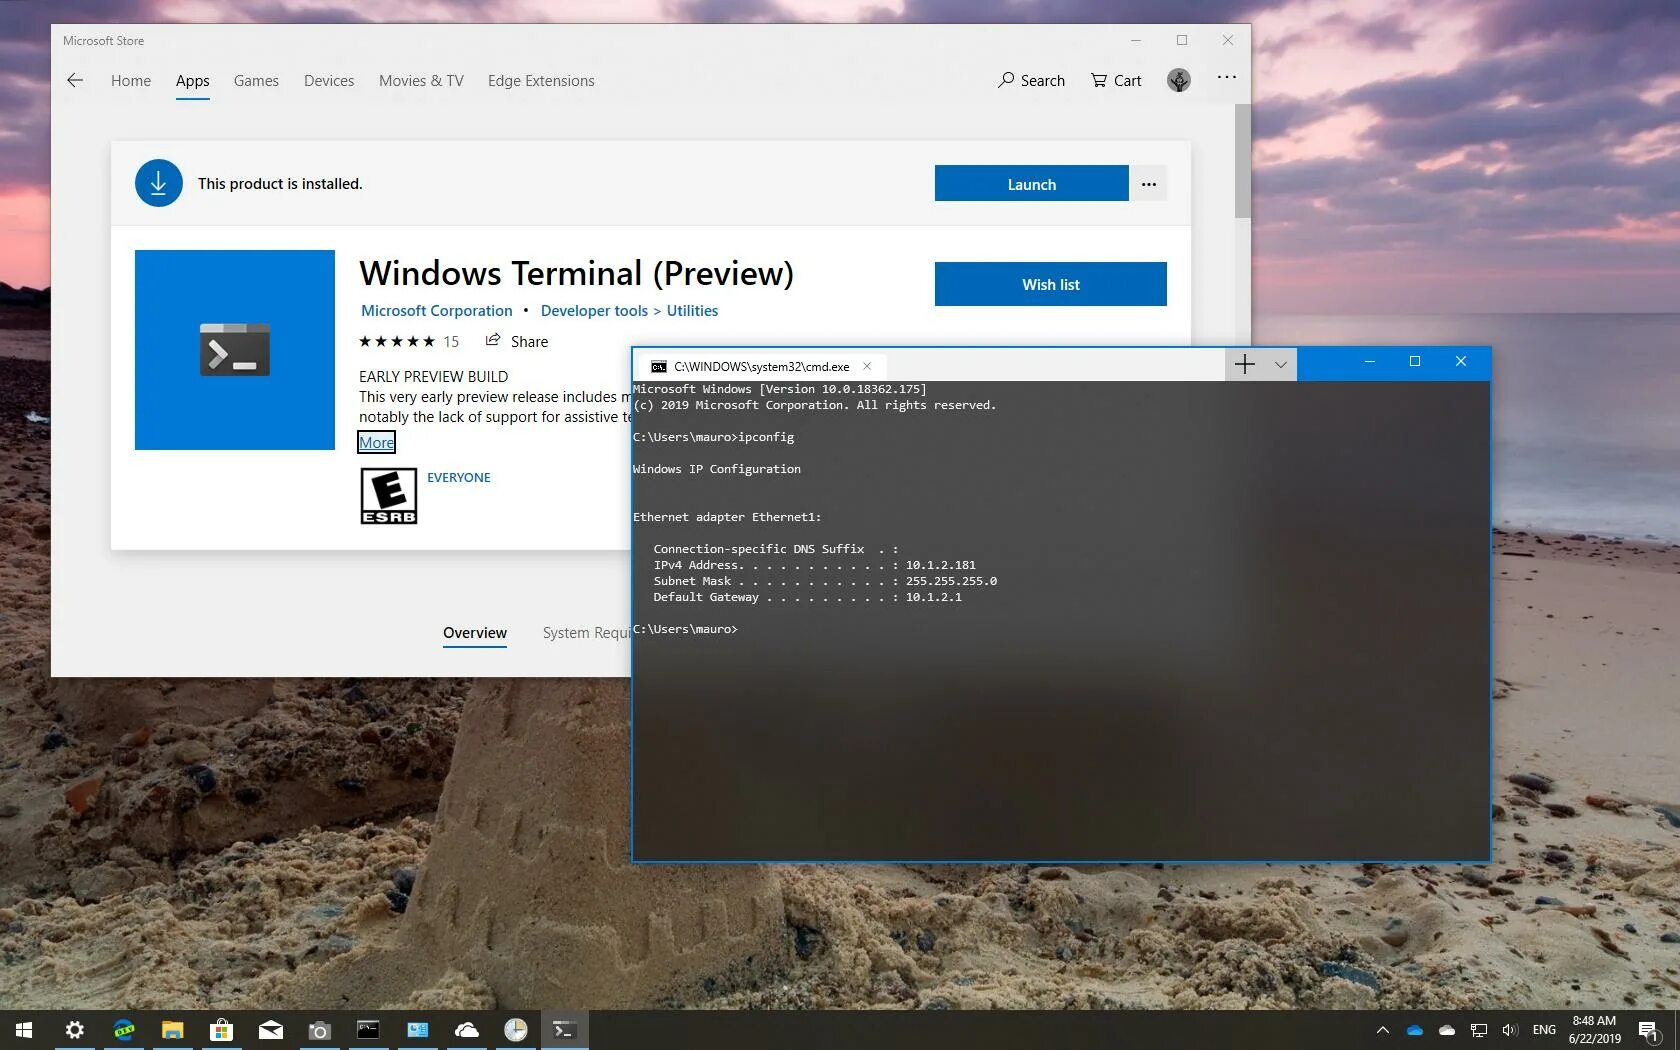This screenshot has height=1050, width=1680.
Task: Open the clock and calendar flyout
Action: point(1594,1030)
